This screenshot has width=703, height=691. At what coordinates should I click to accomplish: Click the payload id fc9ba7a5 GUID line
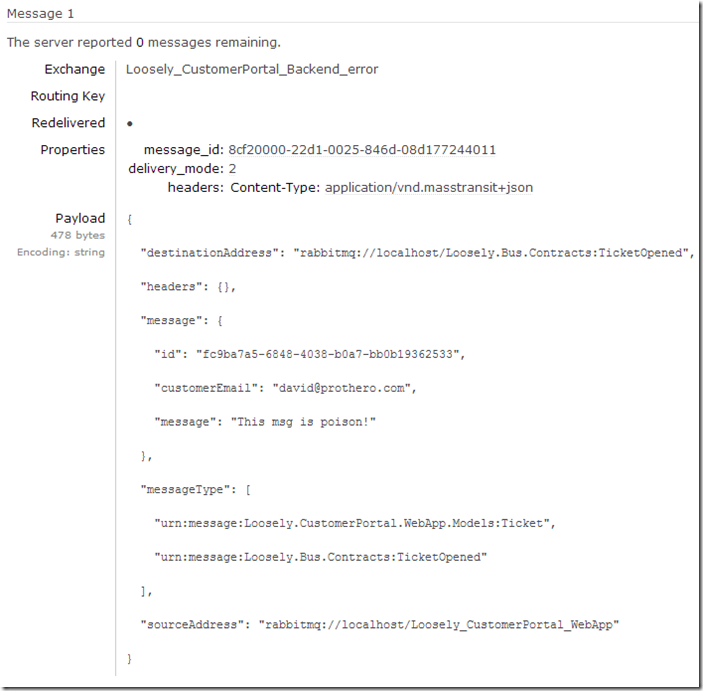click(x=310, y=354)
